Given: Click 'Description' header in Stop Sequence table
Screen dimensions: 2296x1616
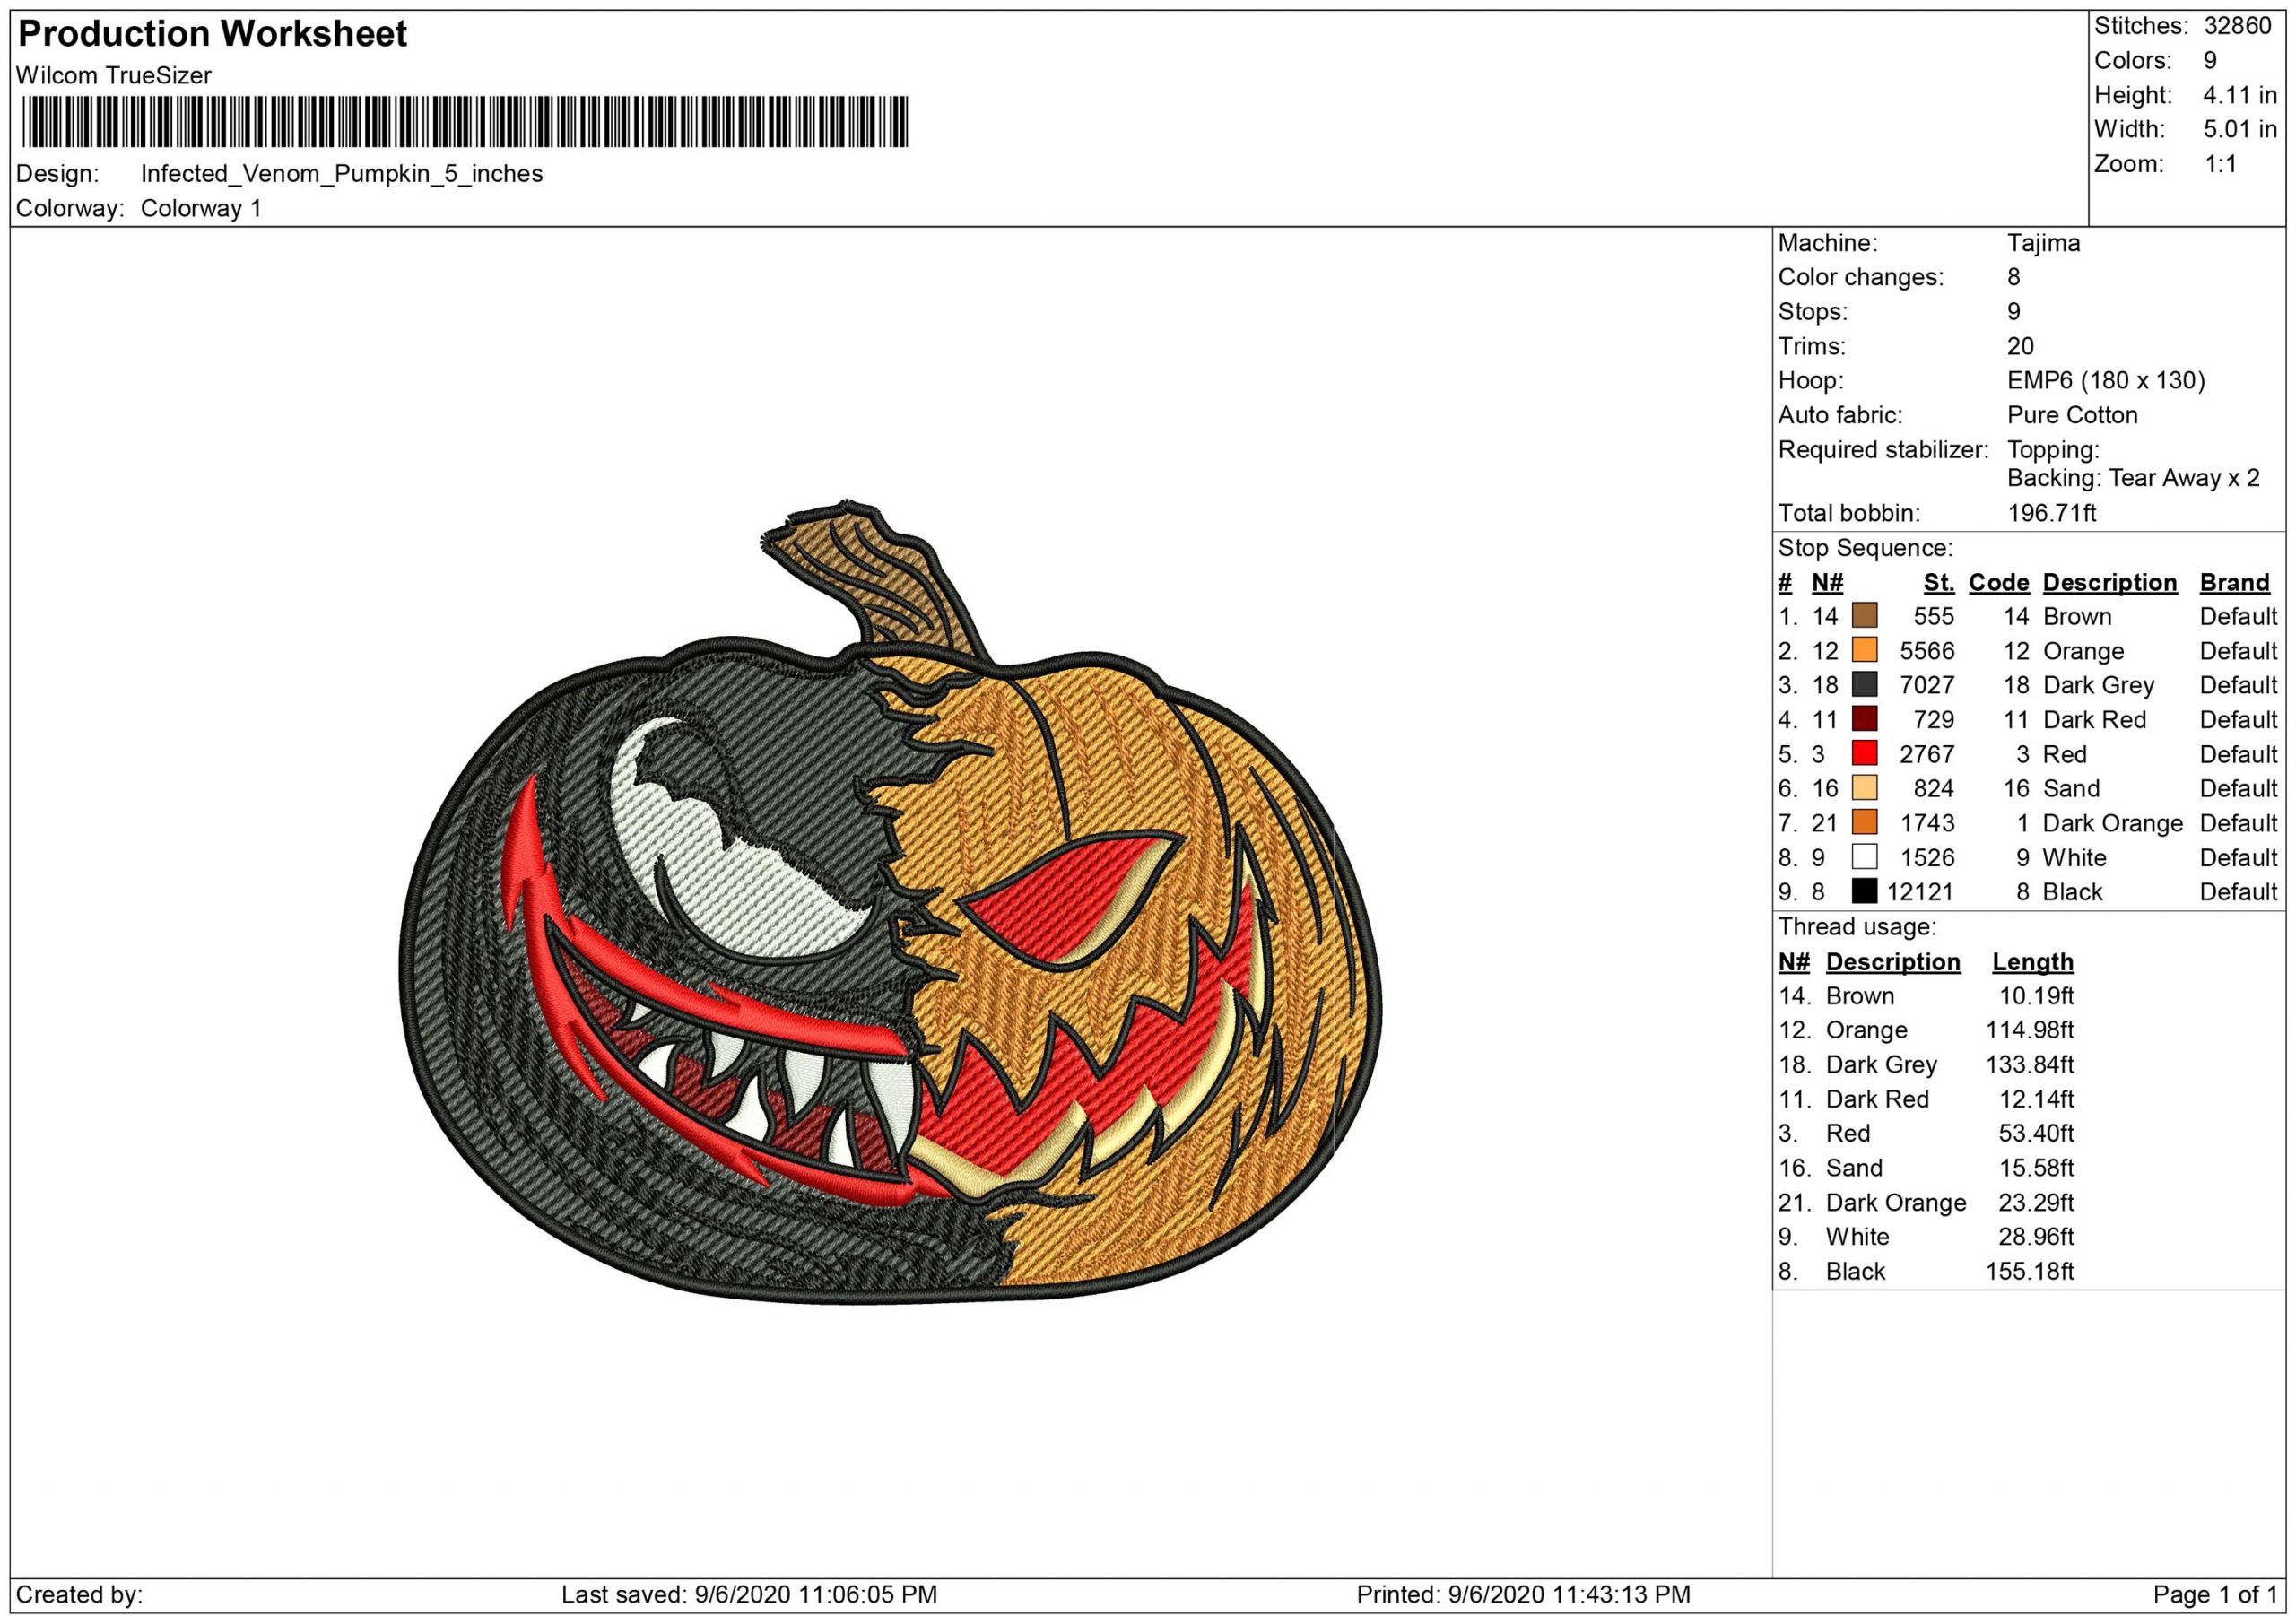Looking at the screenshot, I should (2109, 582).
